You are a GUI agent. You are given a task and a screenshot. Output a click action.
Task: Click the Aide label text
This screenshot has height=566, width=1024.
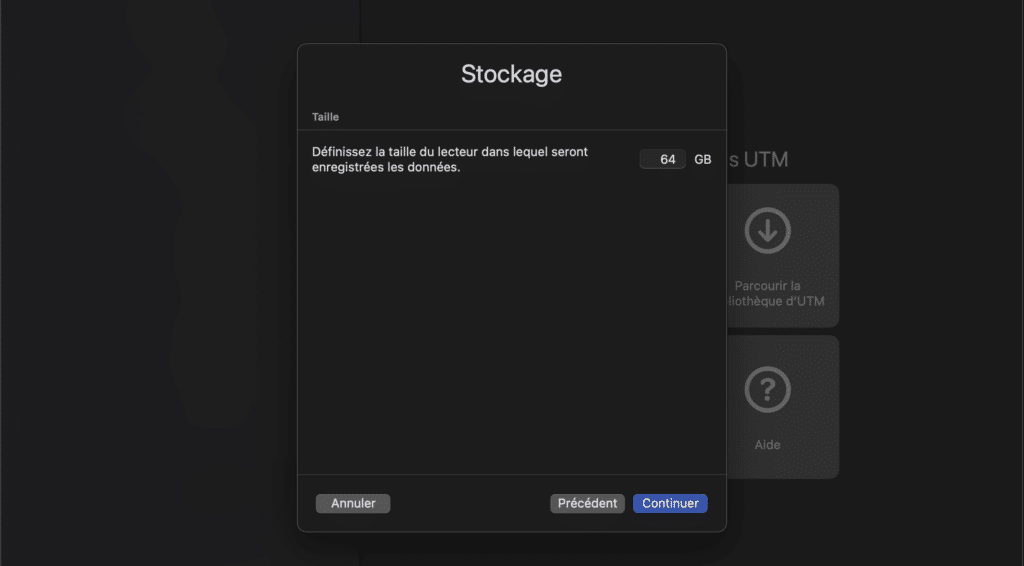pyautogui.click(x=767, y=445)
